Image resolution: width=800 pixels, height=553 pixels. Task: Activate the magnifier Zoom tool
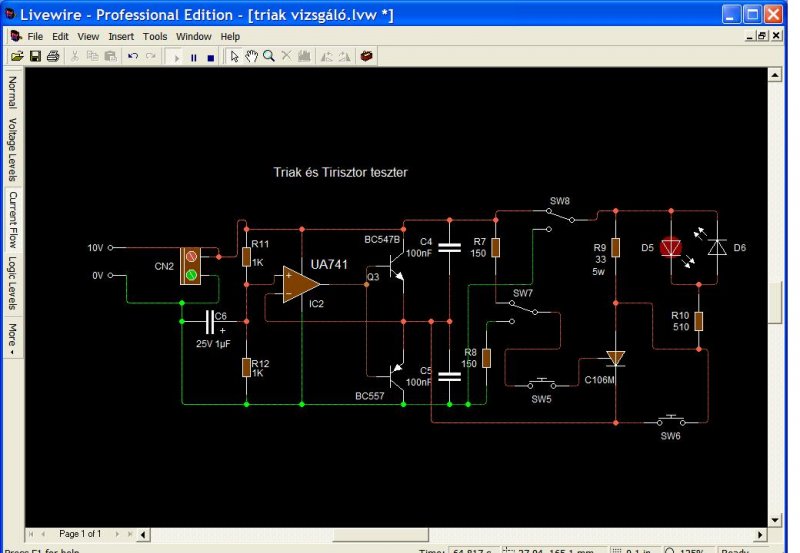point(269,56)
